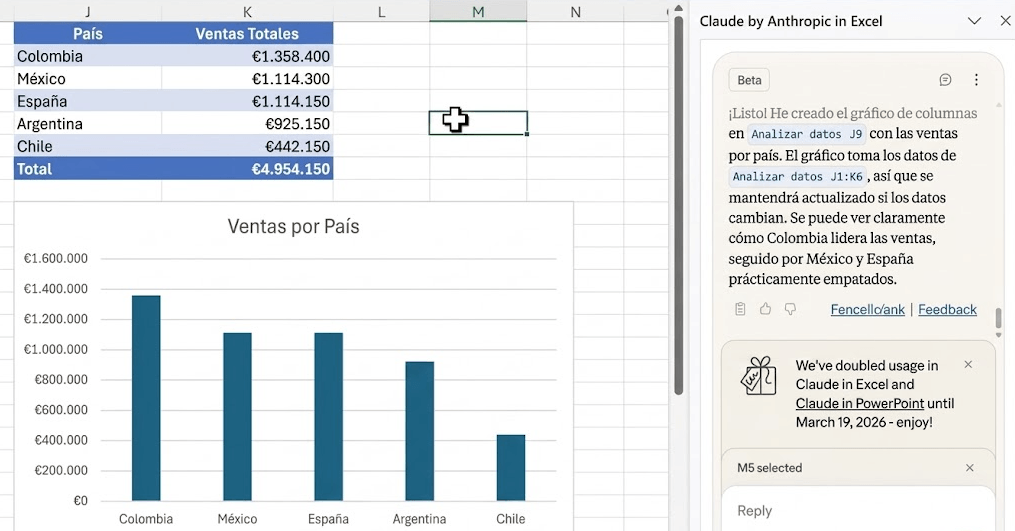Click the spreadsheet scrollbar up arrow
The width and height of the screenshot is (1015, 531).
pyautogui.click(x=678, y=8)
